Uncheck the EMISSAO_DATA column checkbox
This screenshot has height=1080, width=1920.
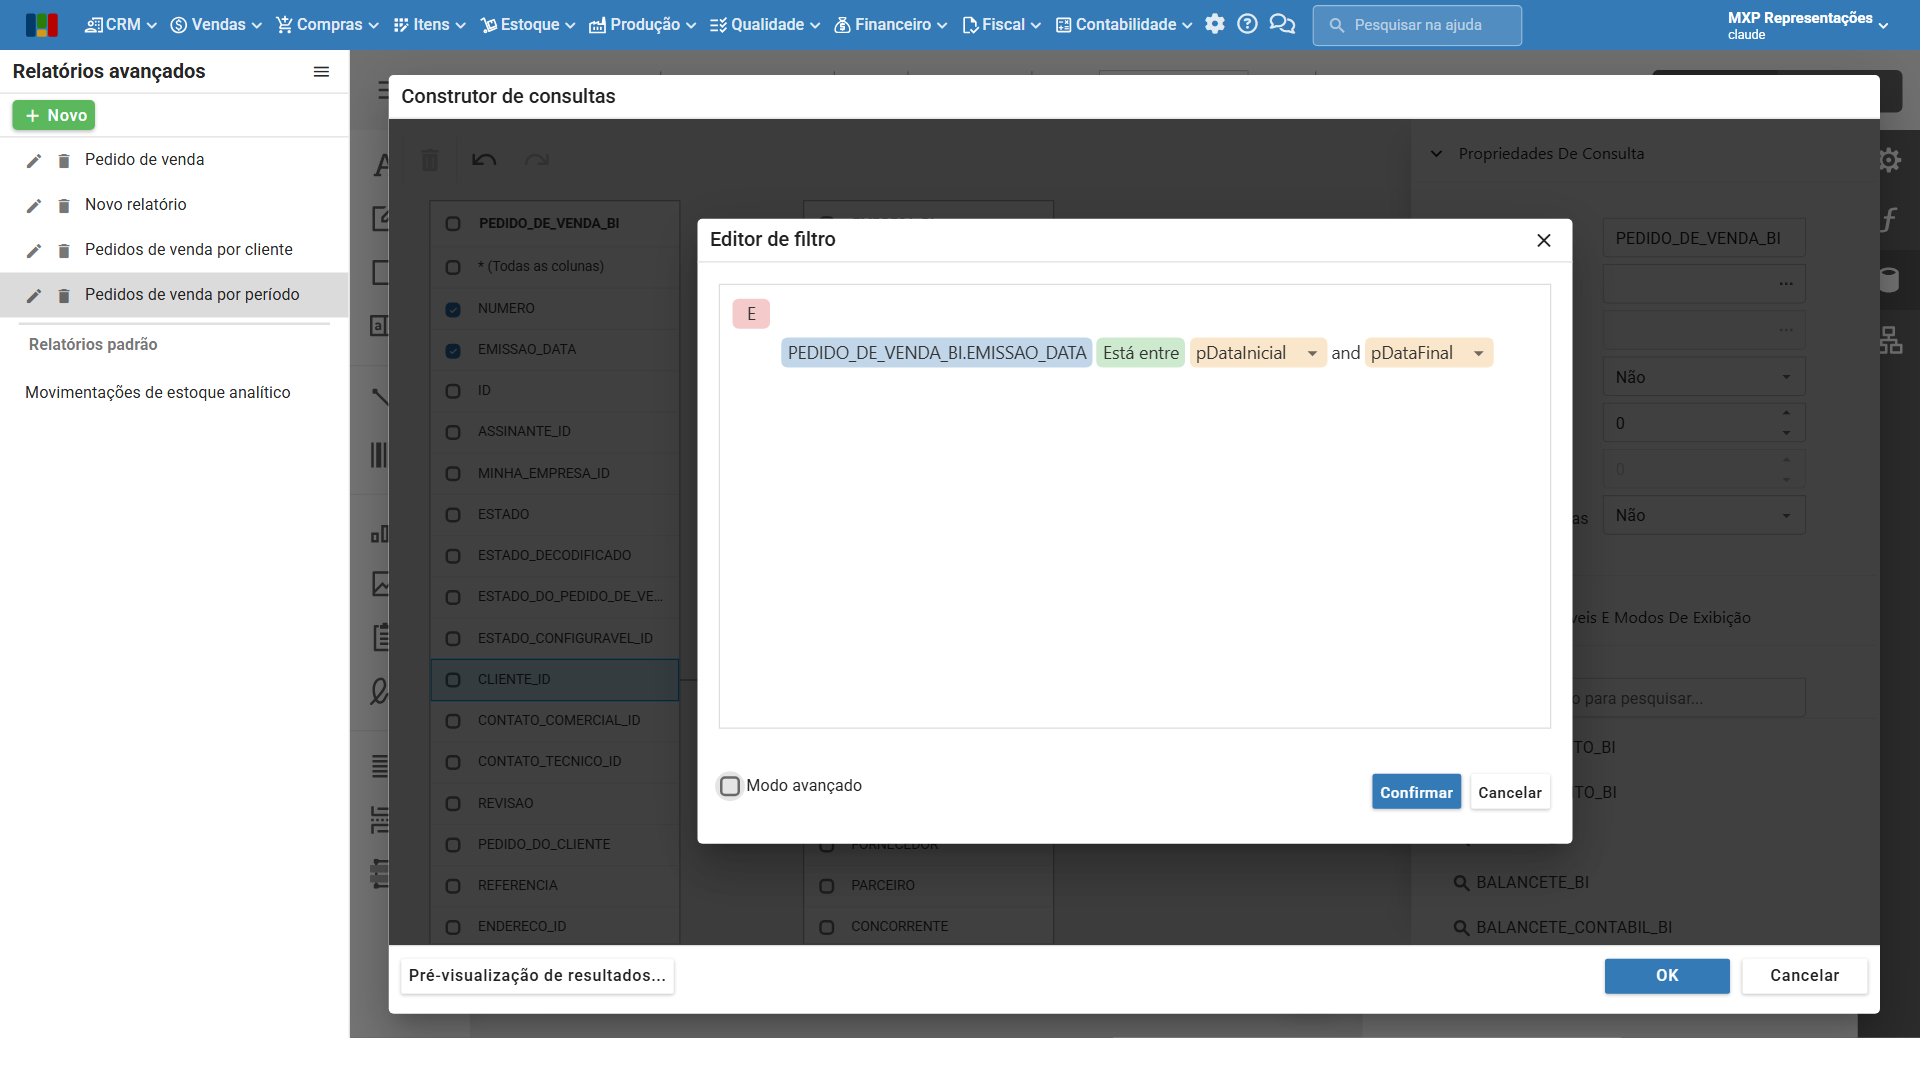click(453, 350)
